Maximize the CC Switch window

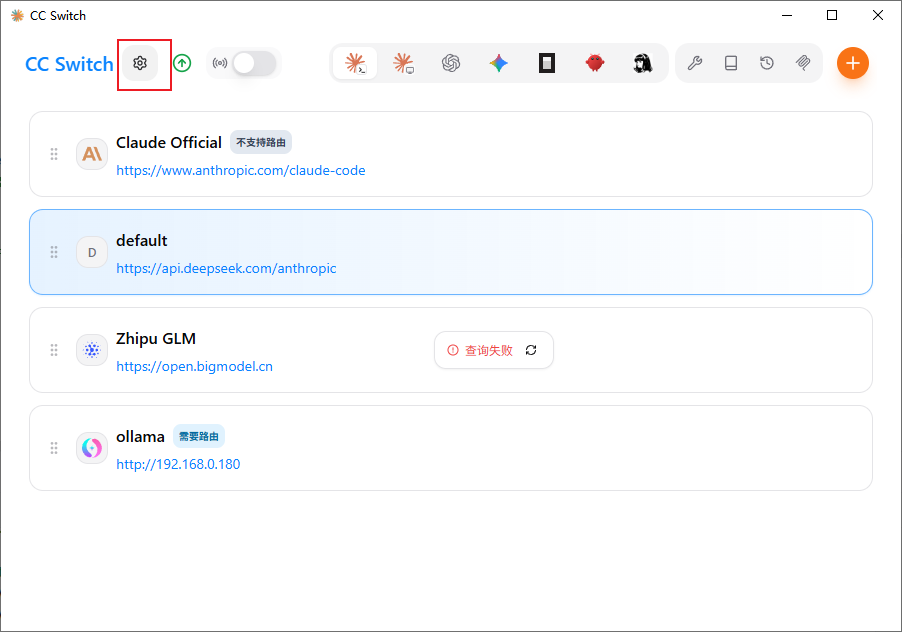pyautogui.click(x=832, y=16)
